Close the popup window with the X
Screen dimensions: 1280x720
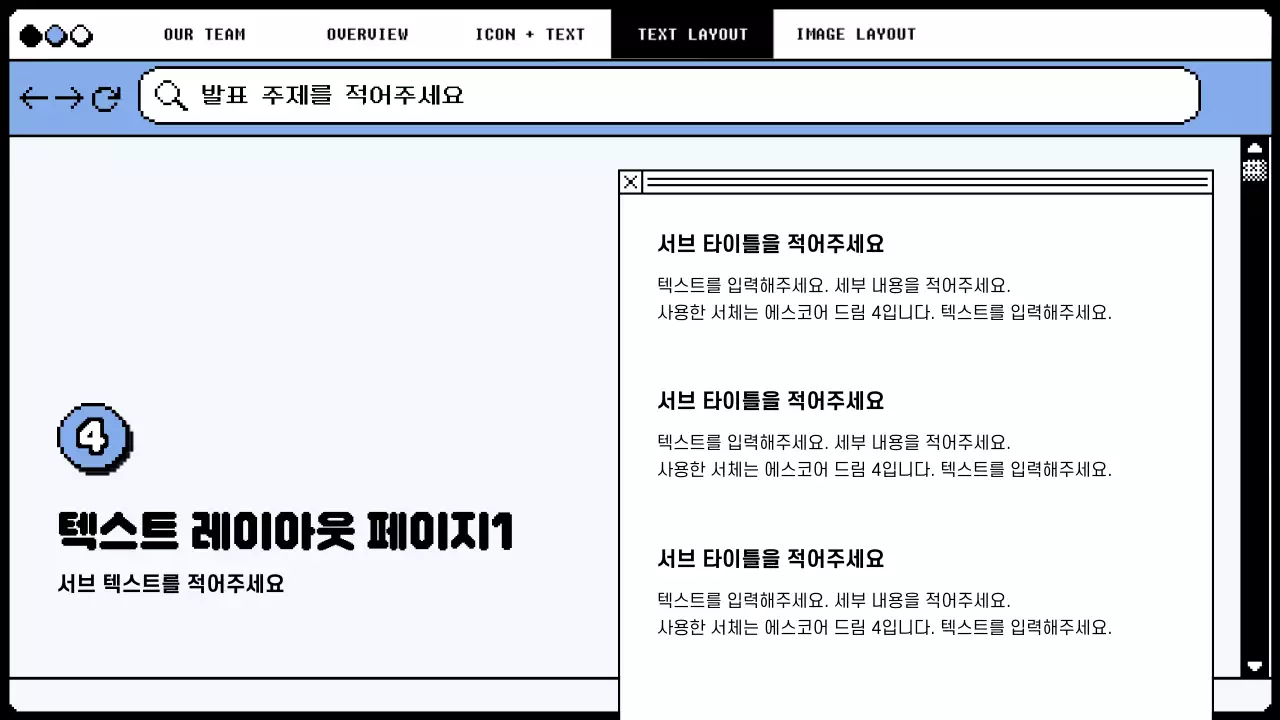pos(630,183)
